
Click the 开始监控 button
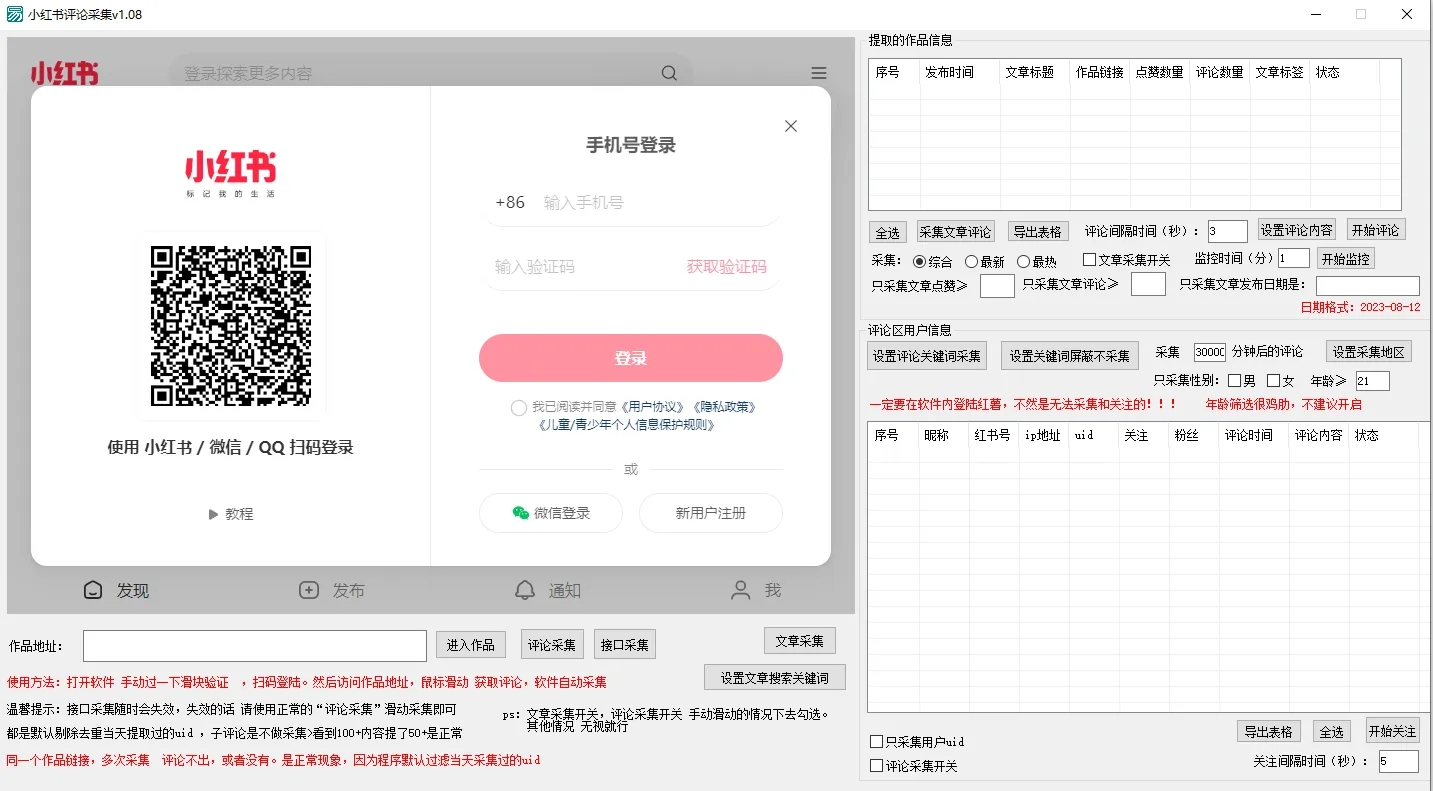click(x=1345, y=259)
